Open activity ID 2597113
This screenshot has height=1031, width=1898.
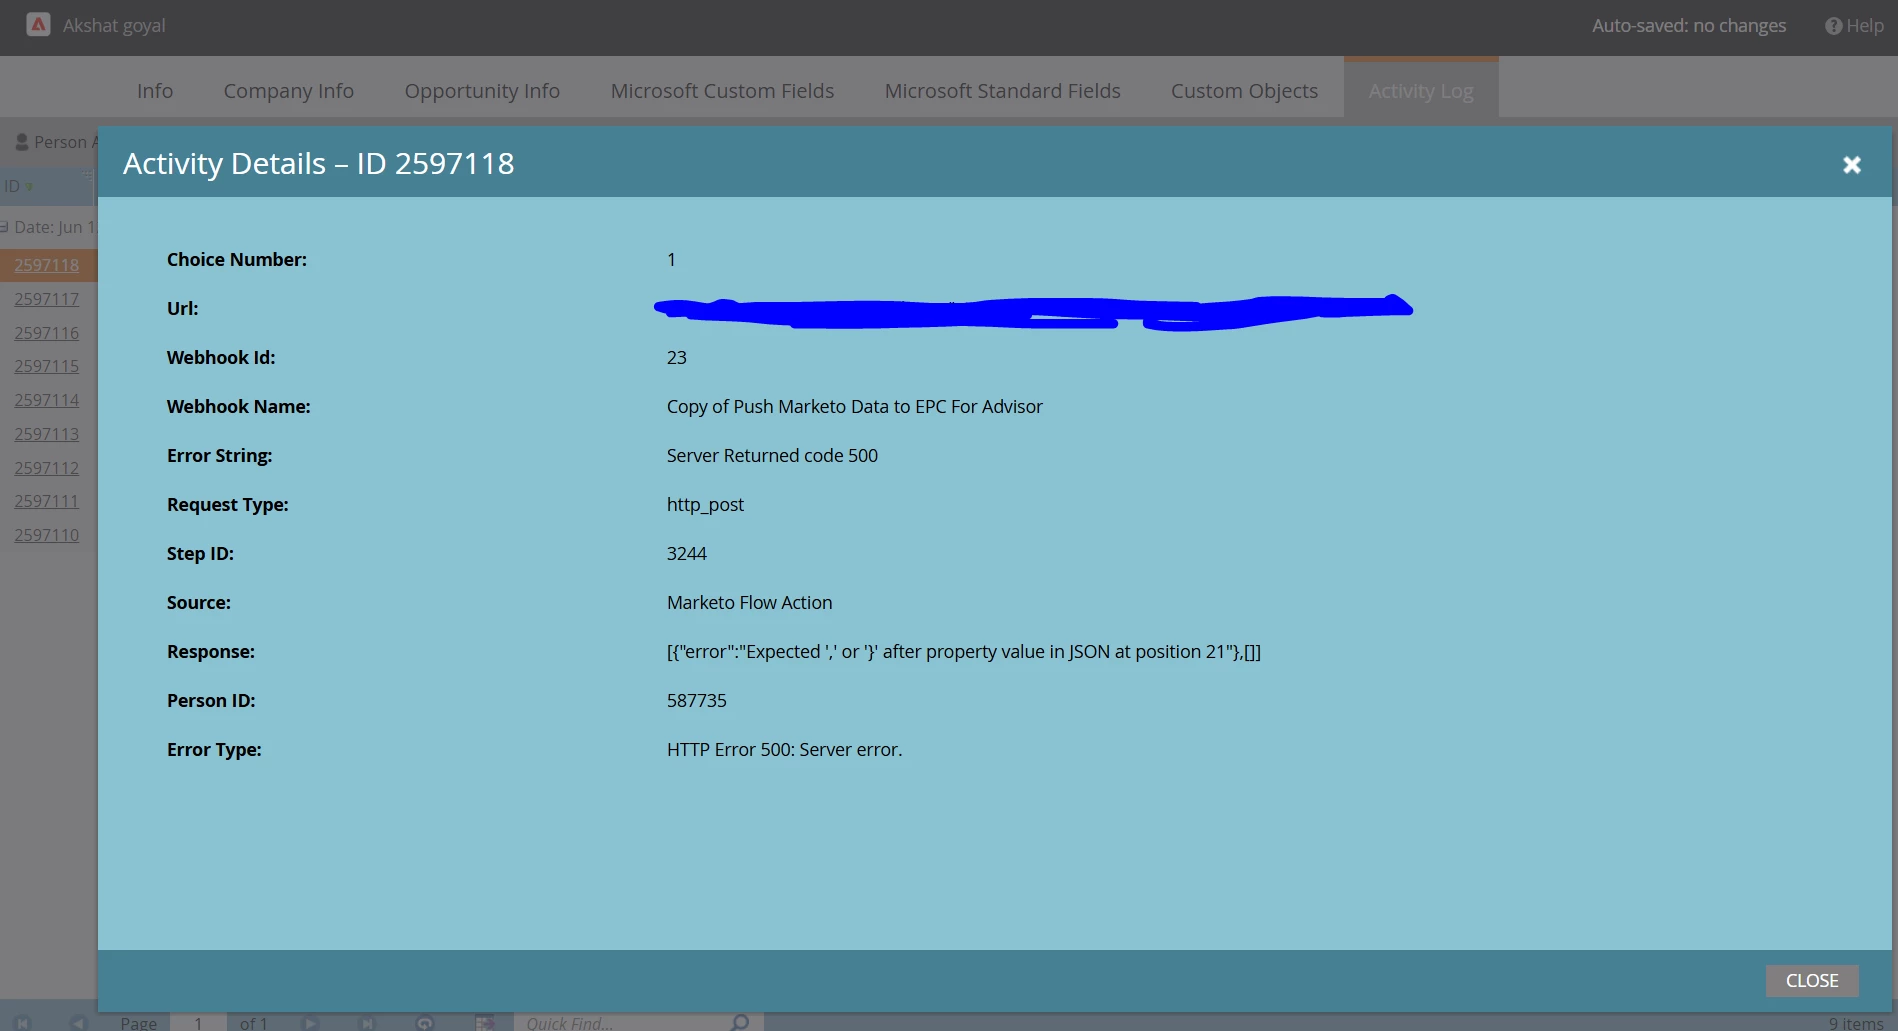47,434
